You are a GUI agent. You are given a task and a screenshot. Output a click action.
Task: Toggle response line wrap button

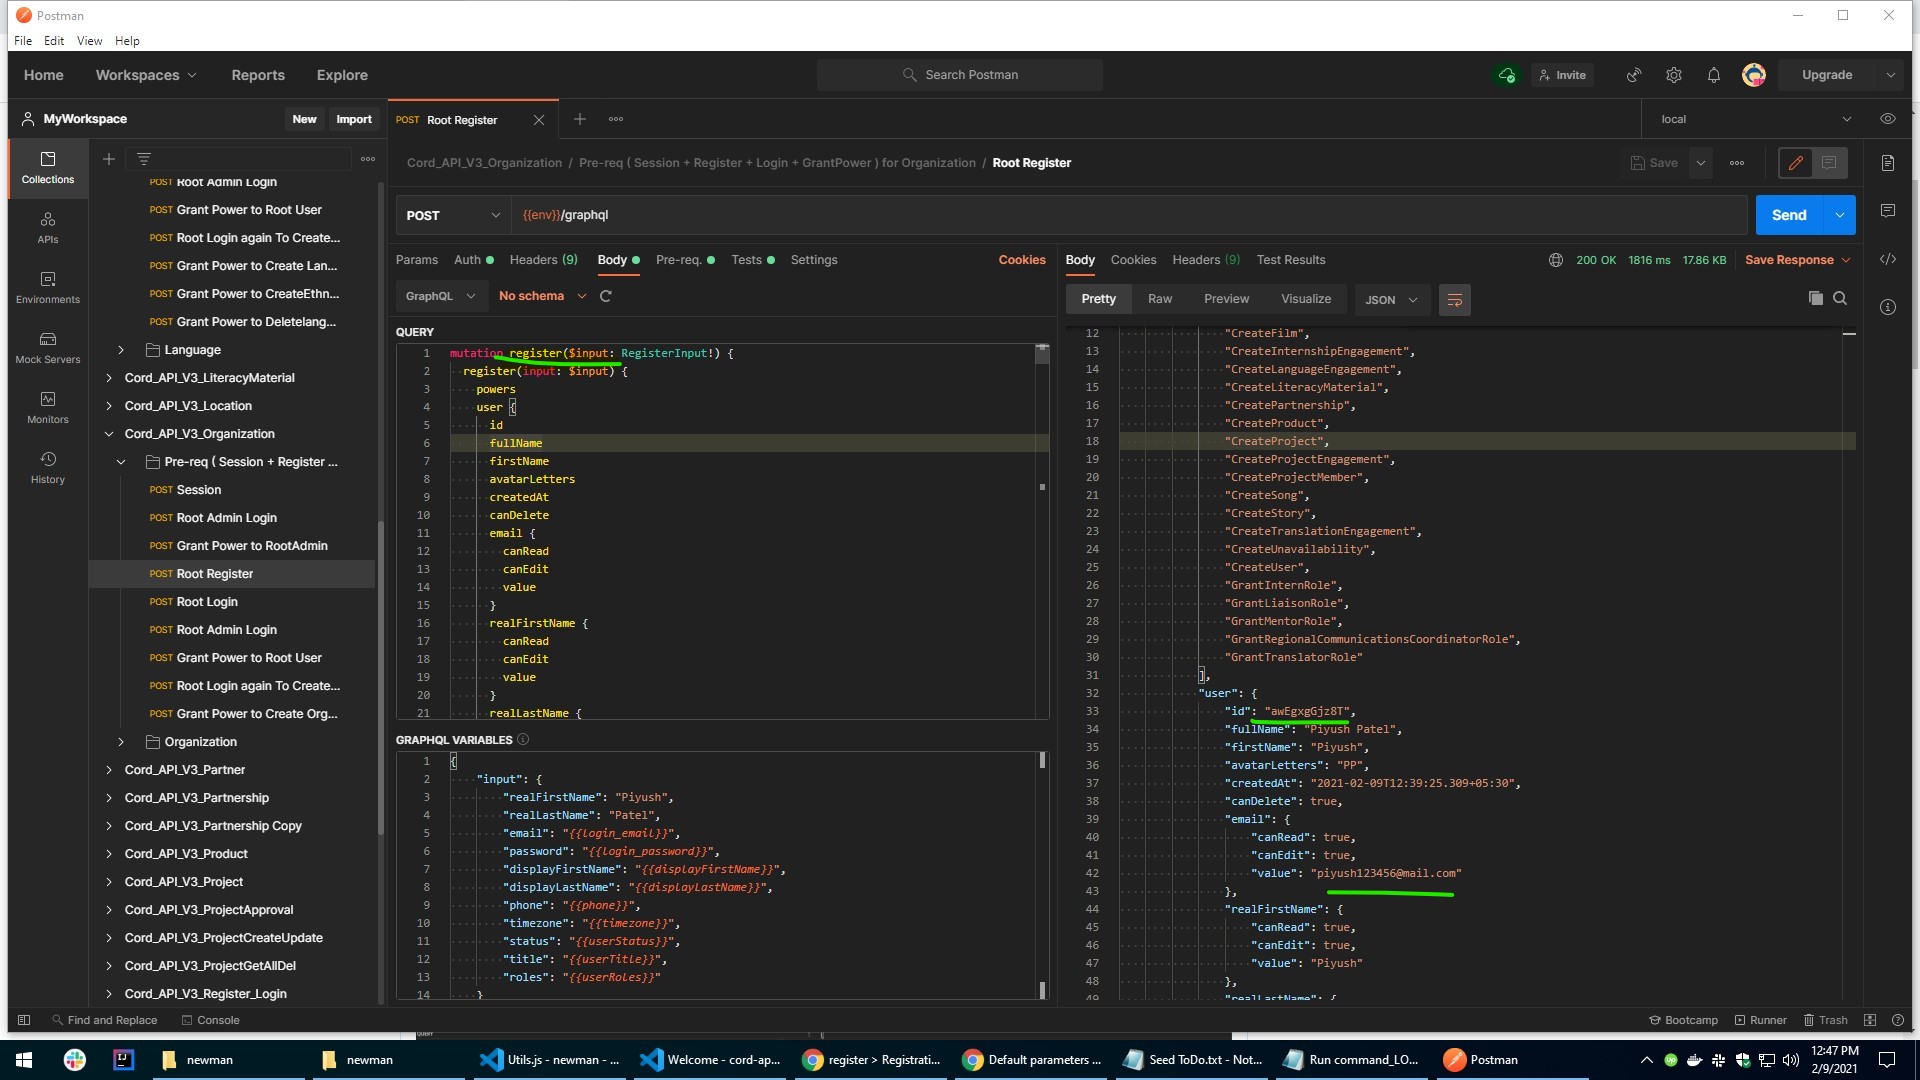coord(1454,300)
